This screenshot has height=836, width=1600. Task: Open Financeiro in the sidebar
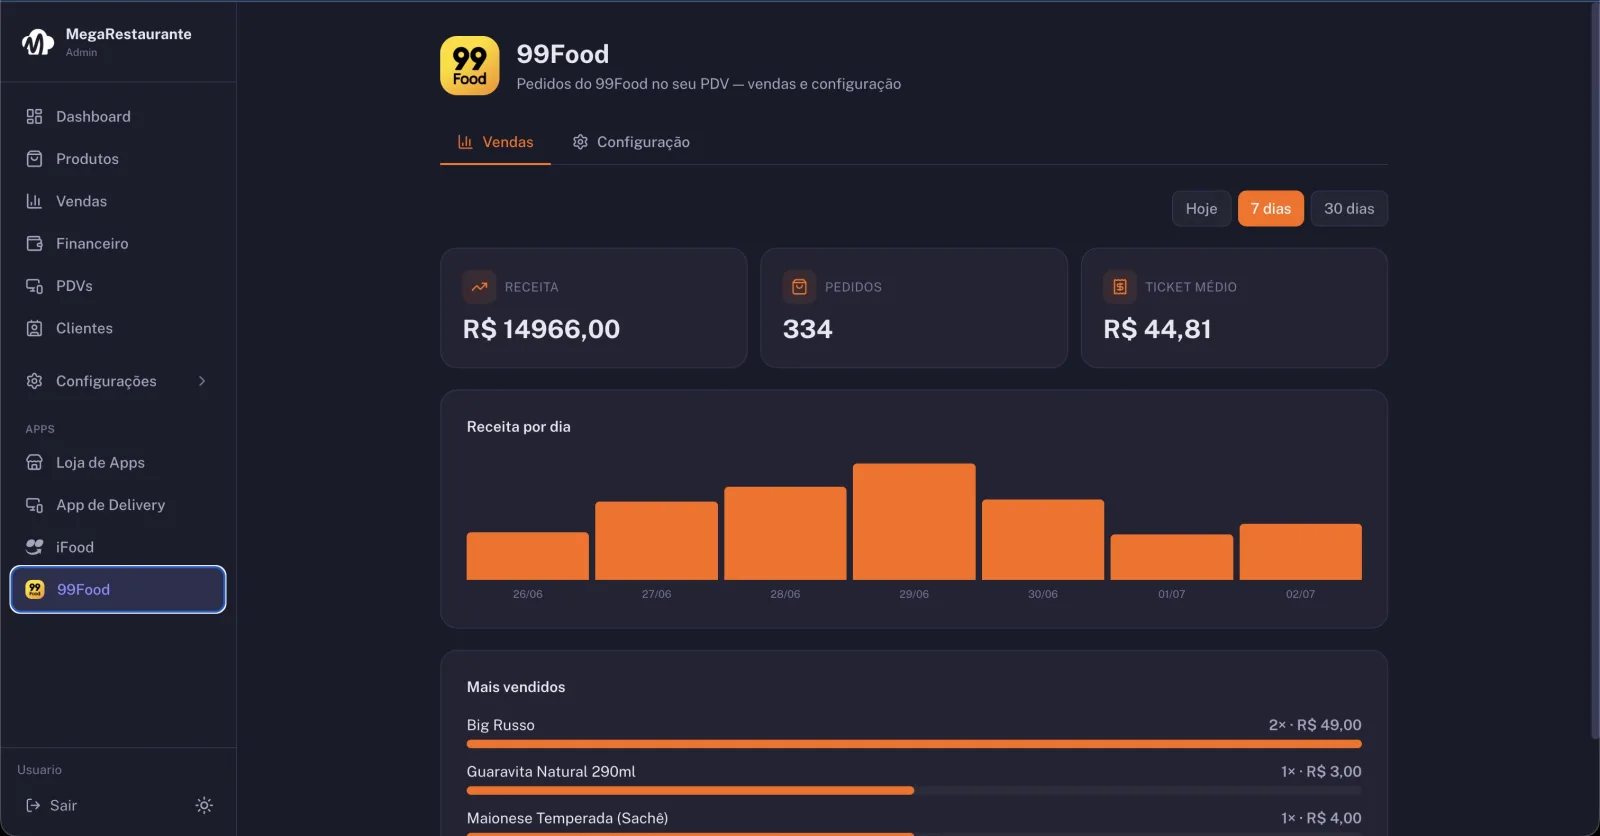pos(118,244)
